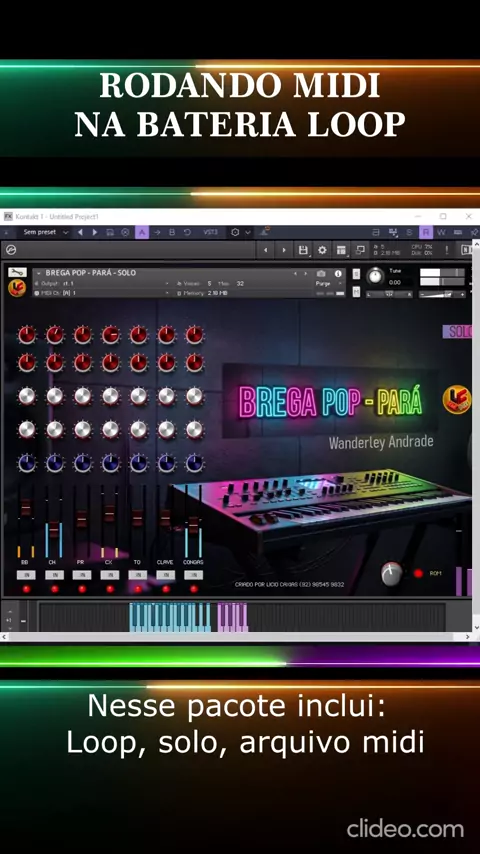This screenshot has height=854, width=480.
Task: Go to next preset arrow in wrapper toolbar
Action: 95,232
